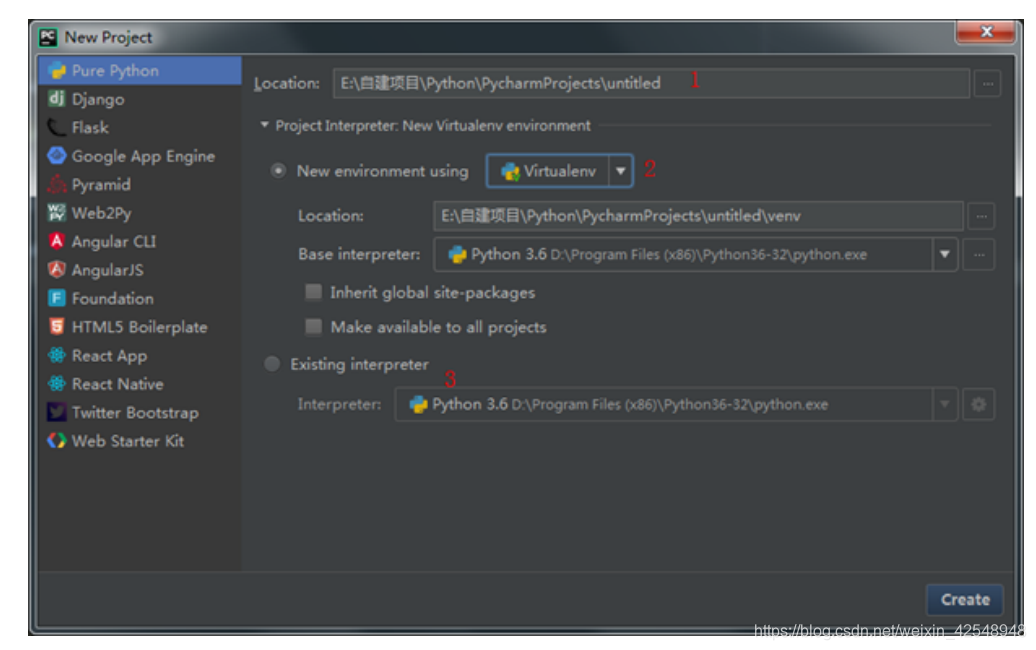Select Existing interpreter radio button
Image resolution: width=1036 pixels, height=650 pixels.
[x=272, y=364]
